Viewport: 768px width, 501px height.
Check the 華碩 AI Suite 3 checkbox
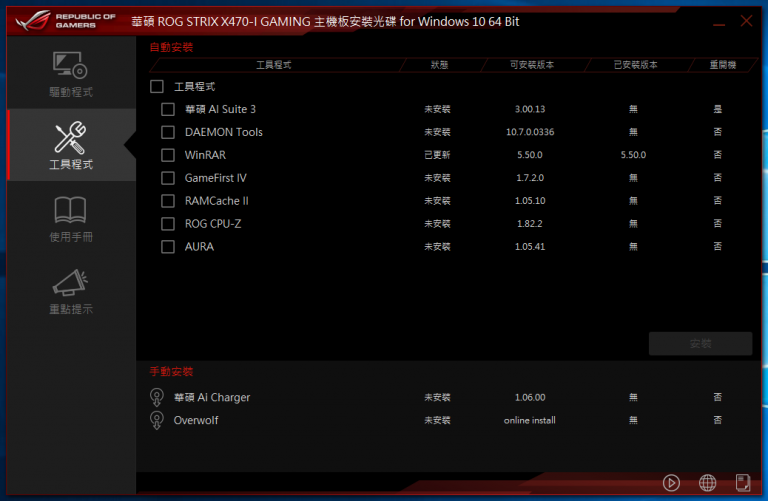coord(168,109)
